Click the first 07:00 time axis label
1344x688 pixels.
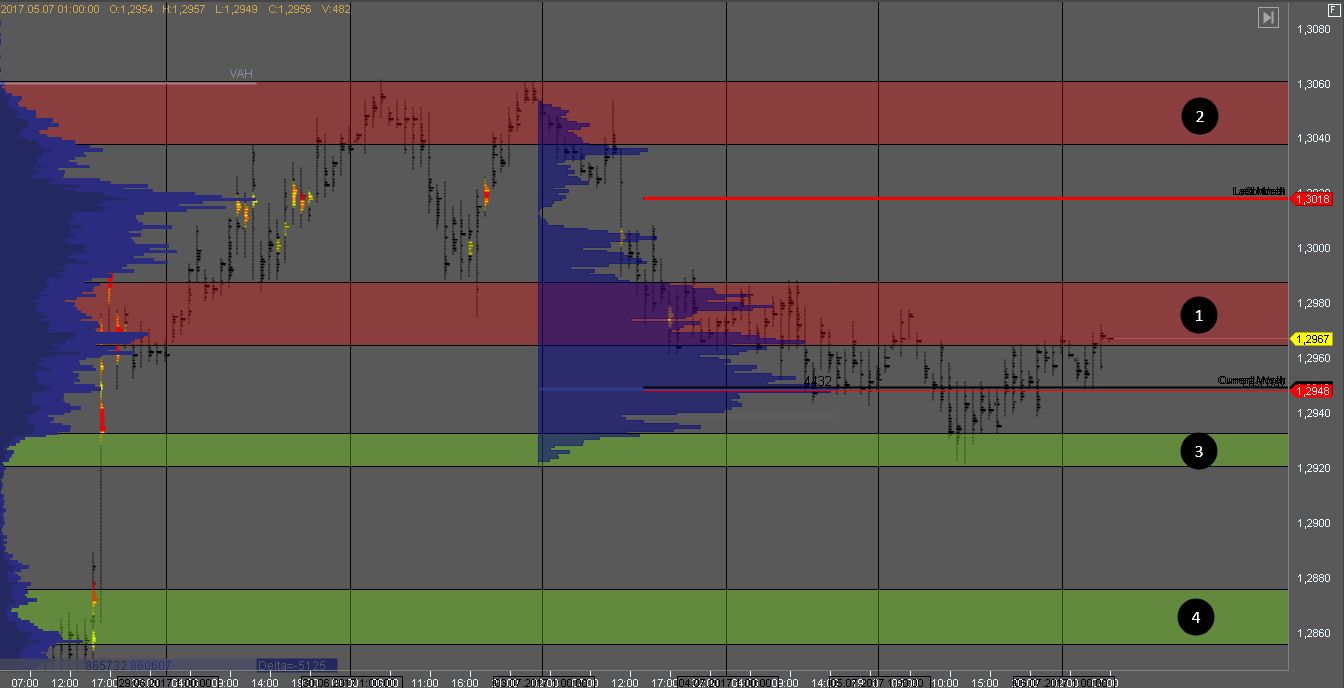pyautogui.click(x=28, y=682)
